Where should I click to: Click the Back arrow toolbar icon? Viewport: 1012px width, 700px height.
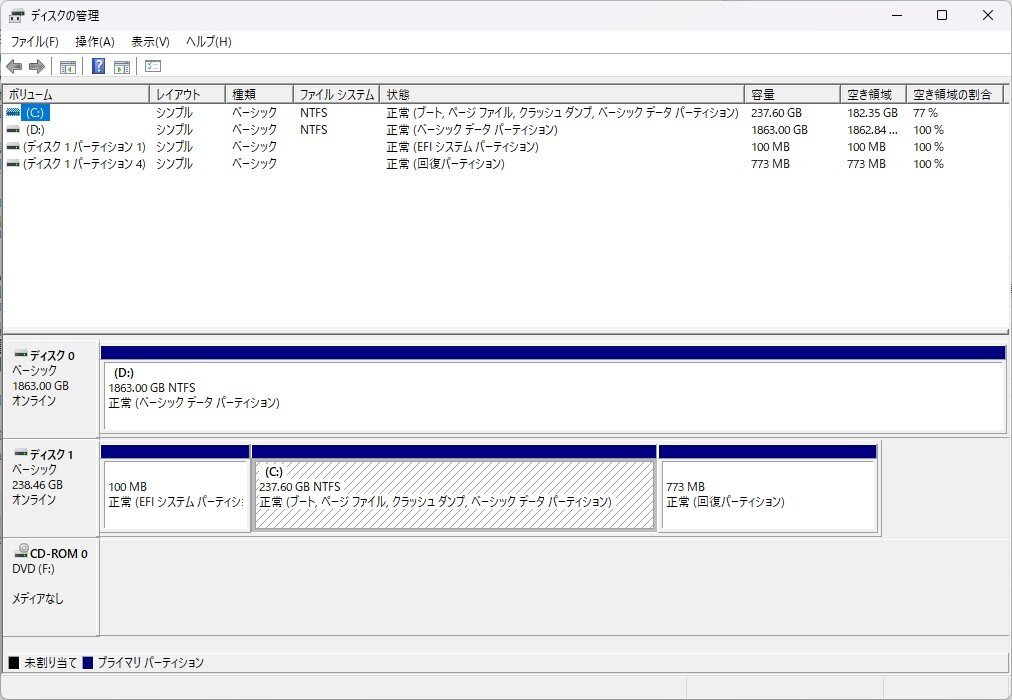click(x=14, y=66)
